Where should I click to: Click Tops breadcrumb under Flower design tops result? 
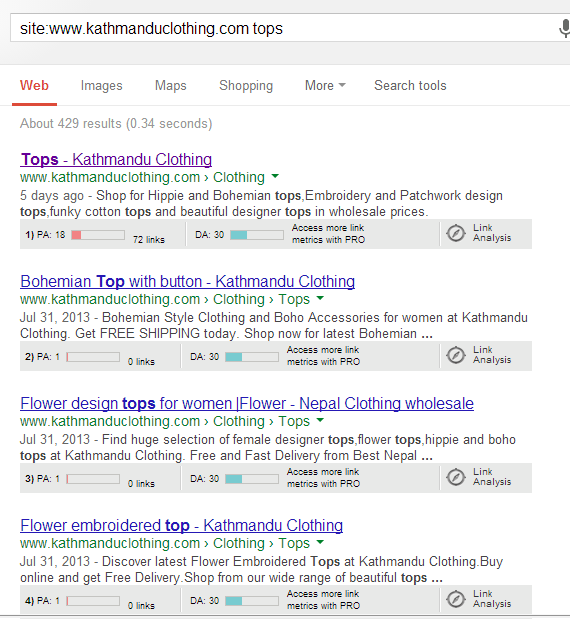point(294,421)
